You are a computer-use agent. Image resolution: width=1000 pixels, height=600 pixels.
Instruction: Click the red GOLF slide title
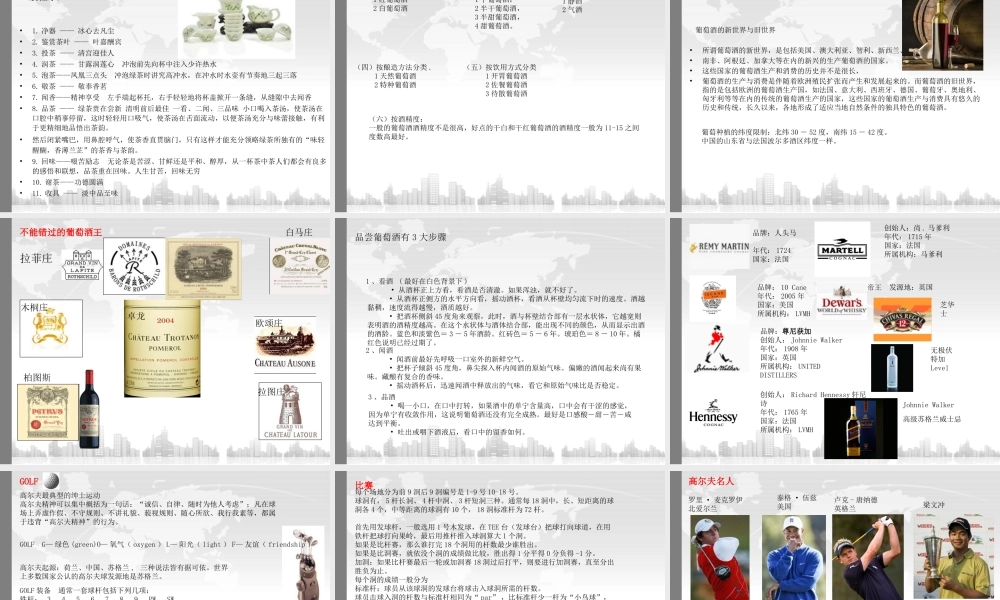(x=29, y=481)
